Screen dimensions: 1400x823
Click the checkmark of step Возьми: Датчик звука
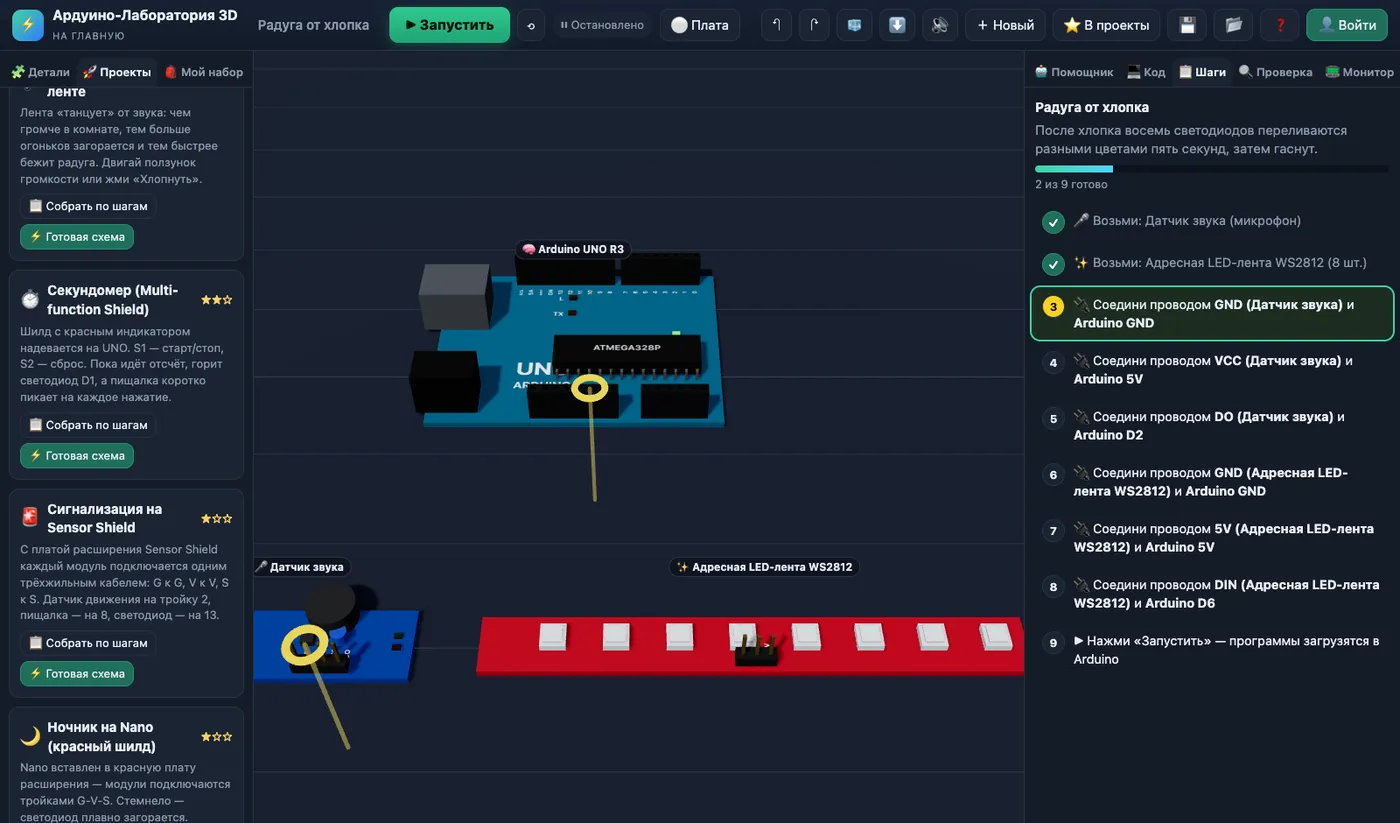tap(1053, 222)
